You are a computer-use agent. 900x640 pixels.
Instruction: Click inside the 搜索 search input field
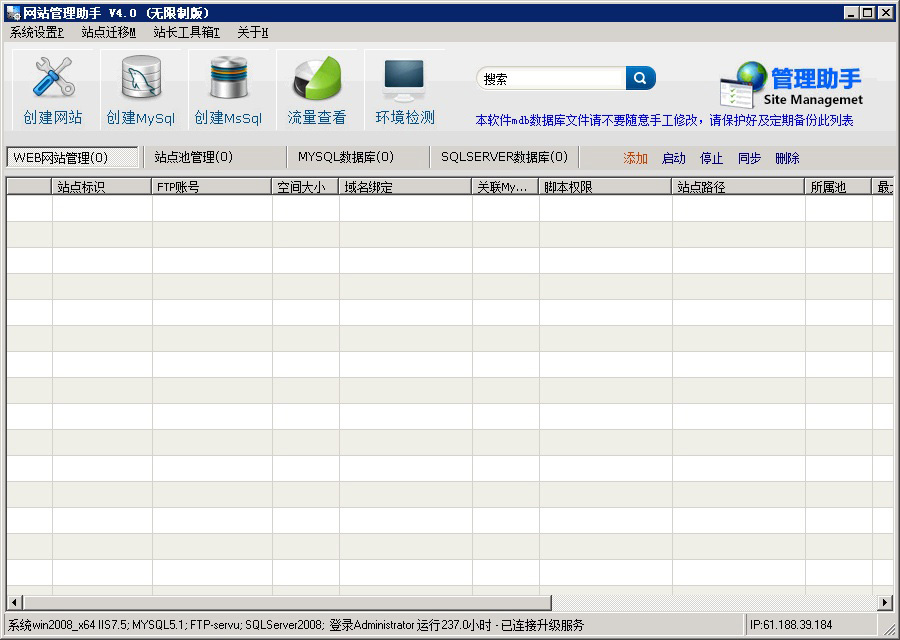pos(550,77)
